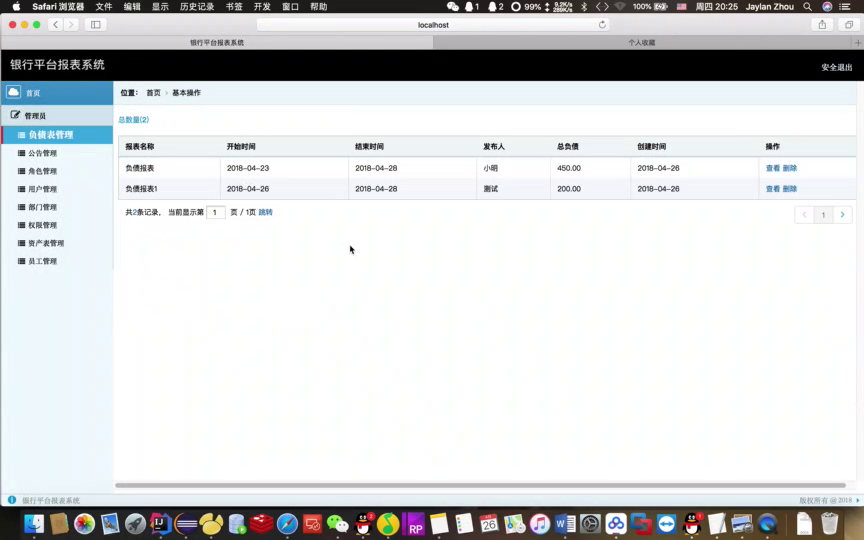Click the cloud home icon in sidebar
The image size is (864, 540).
13,92
